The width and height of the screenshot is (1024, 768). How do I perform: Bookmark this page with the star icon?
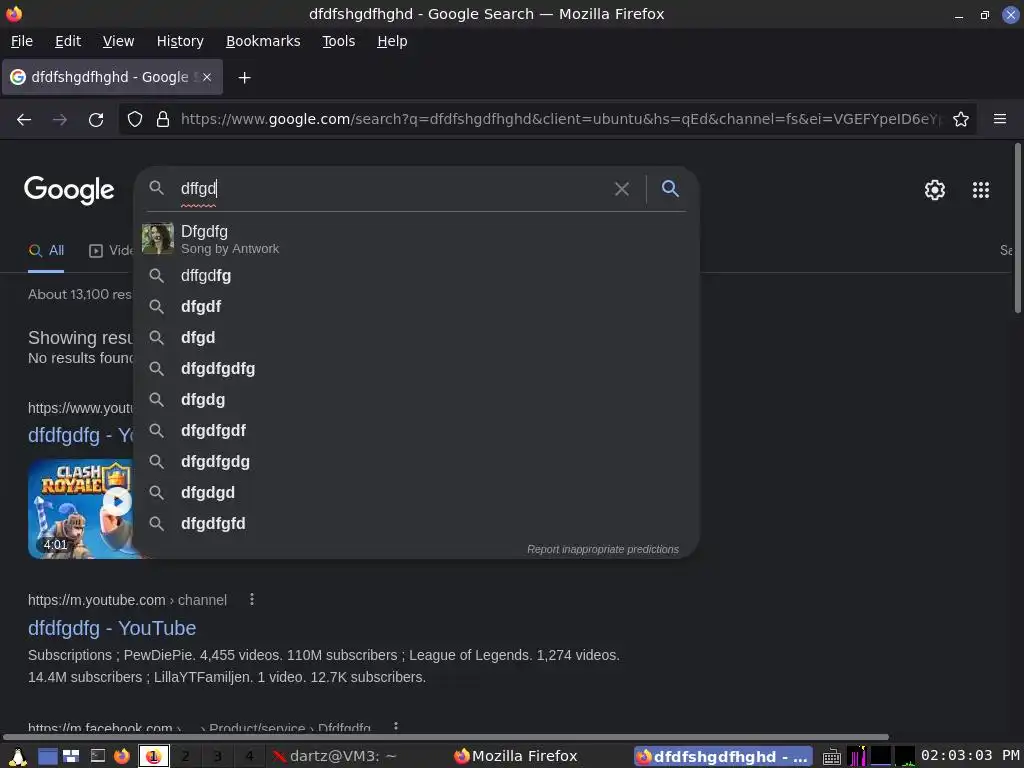click(961, 119)
